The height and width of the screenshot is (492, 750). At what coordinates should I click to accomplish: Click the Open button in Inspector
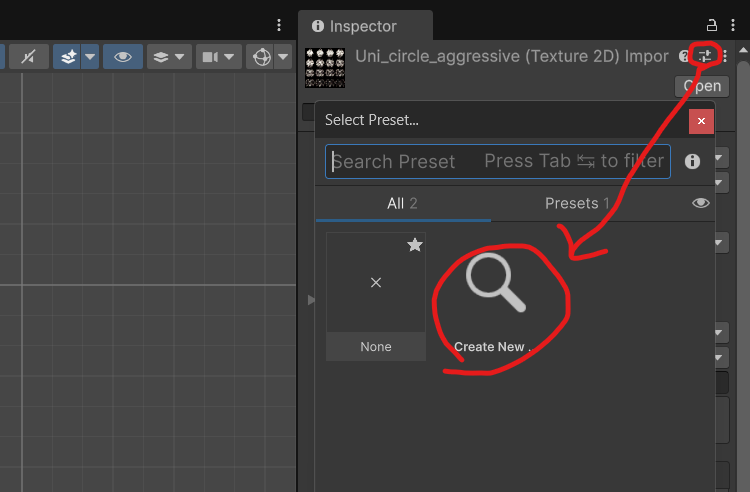click(701, 86)
